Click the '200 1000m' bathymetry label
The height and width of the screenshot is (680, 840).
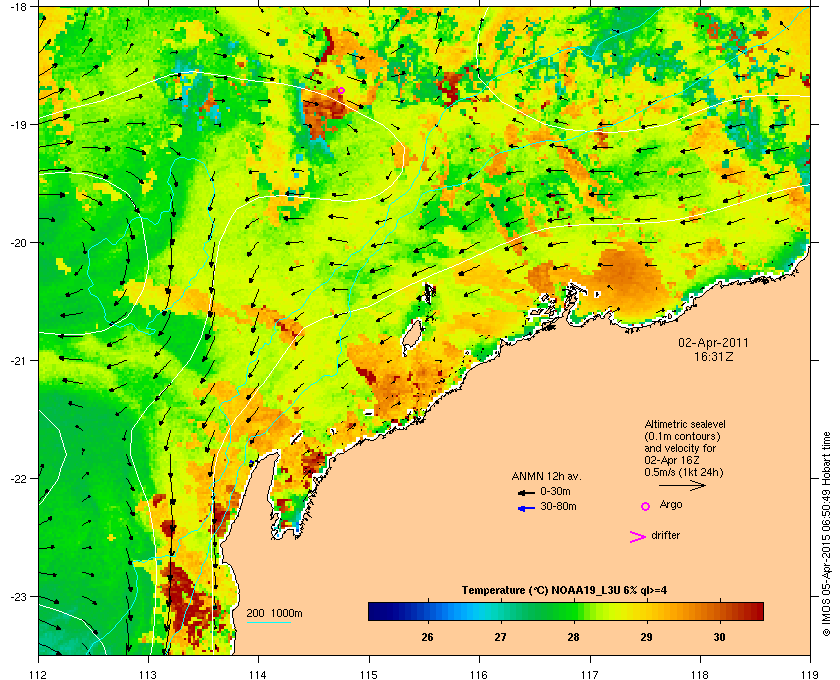[x=274, y=614]
